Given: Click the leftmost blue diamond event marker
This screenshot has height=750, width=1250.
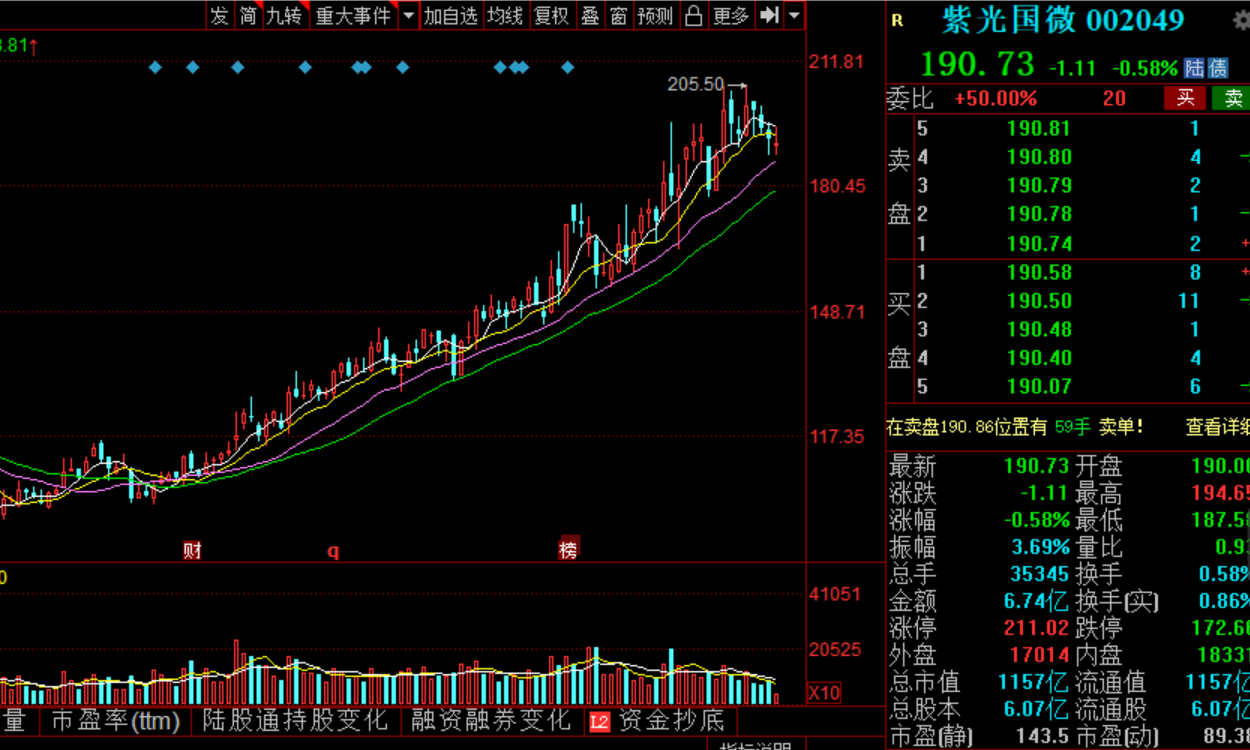Looking at the screenshot, I should coord(155,67).
